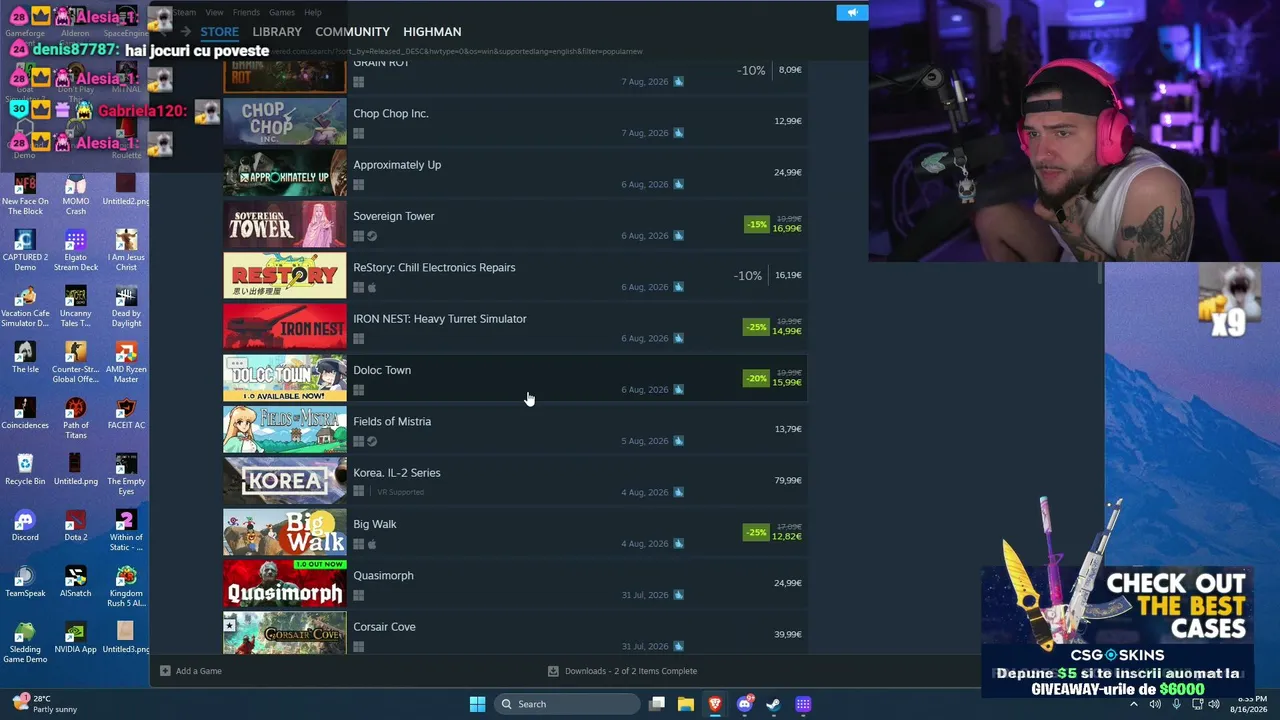This screenshot has height=720, width=1280.
Task: Select the Path of Titans desktop icon
Action: click(x=76, y=418)
